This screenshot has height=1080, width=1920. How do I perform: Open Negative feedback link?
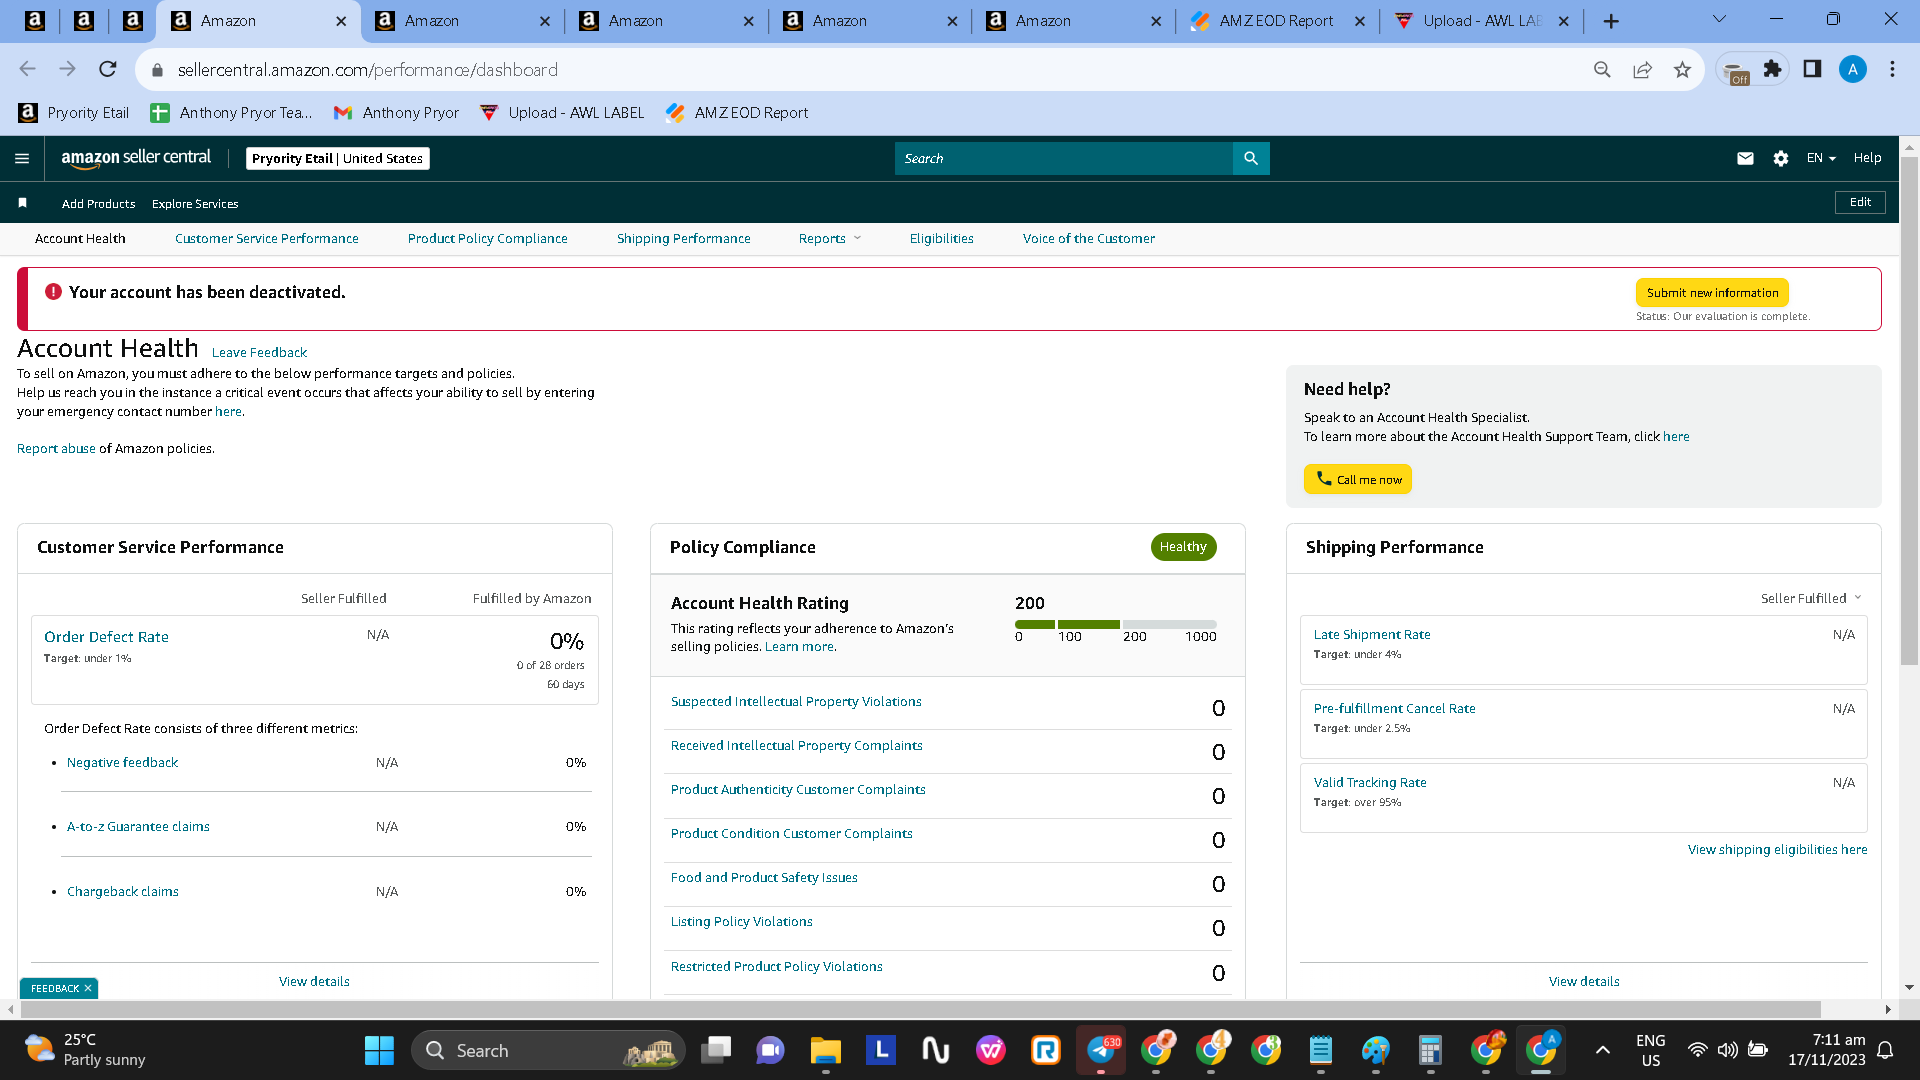click(x=122, y=762)
